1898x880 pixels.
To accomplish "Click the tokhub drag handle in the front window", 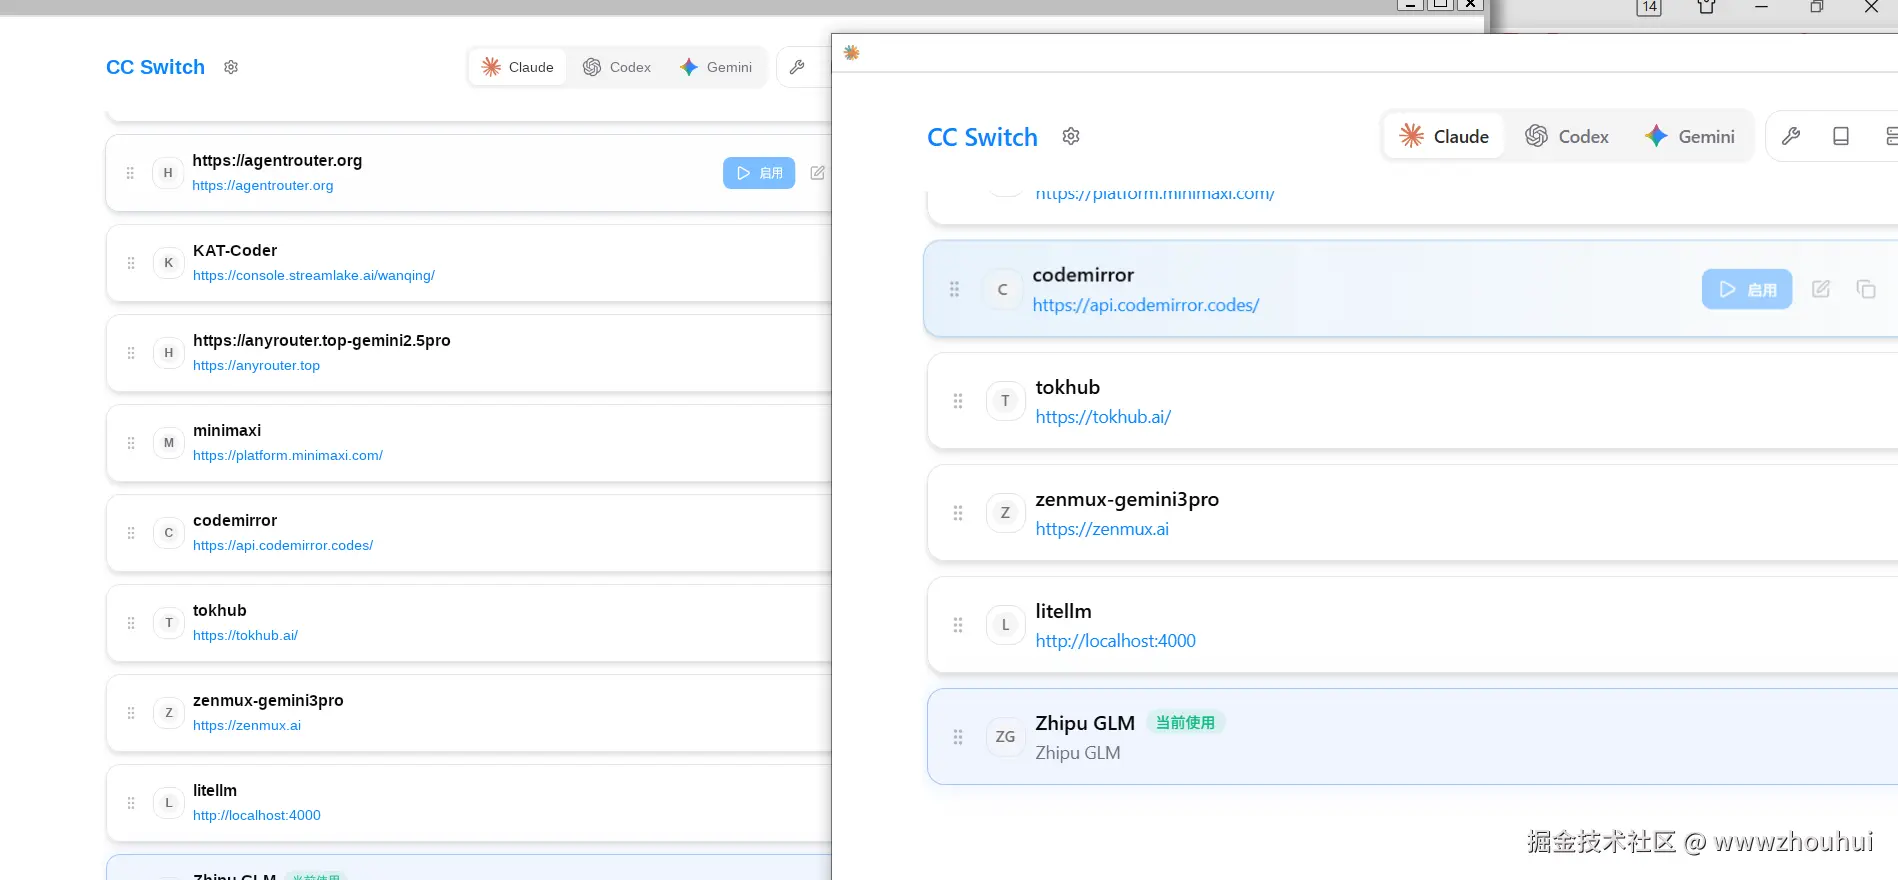I will tap(958, 401).
